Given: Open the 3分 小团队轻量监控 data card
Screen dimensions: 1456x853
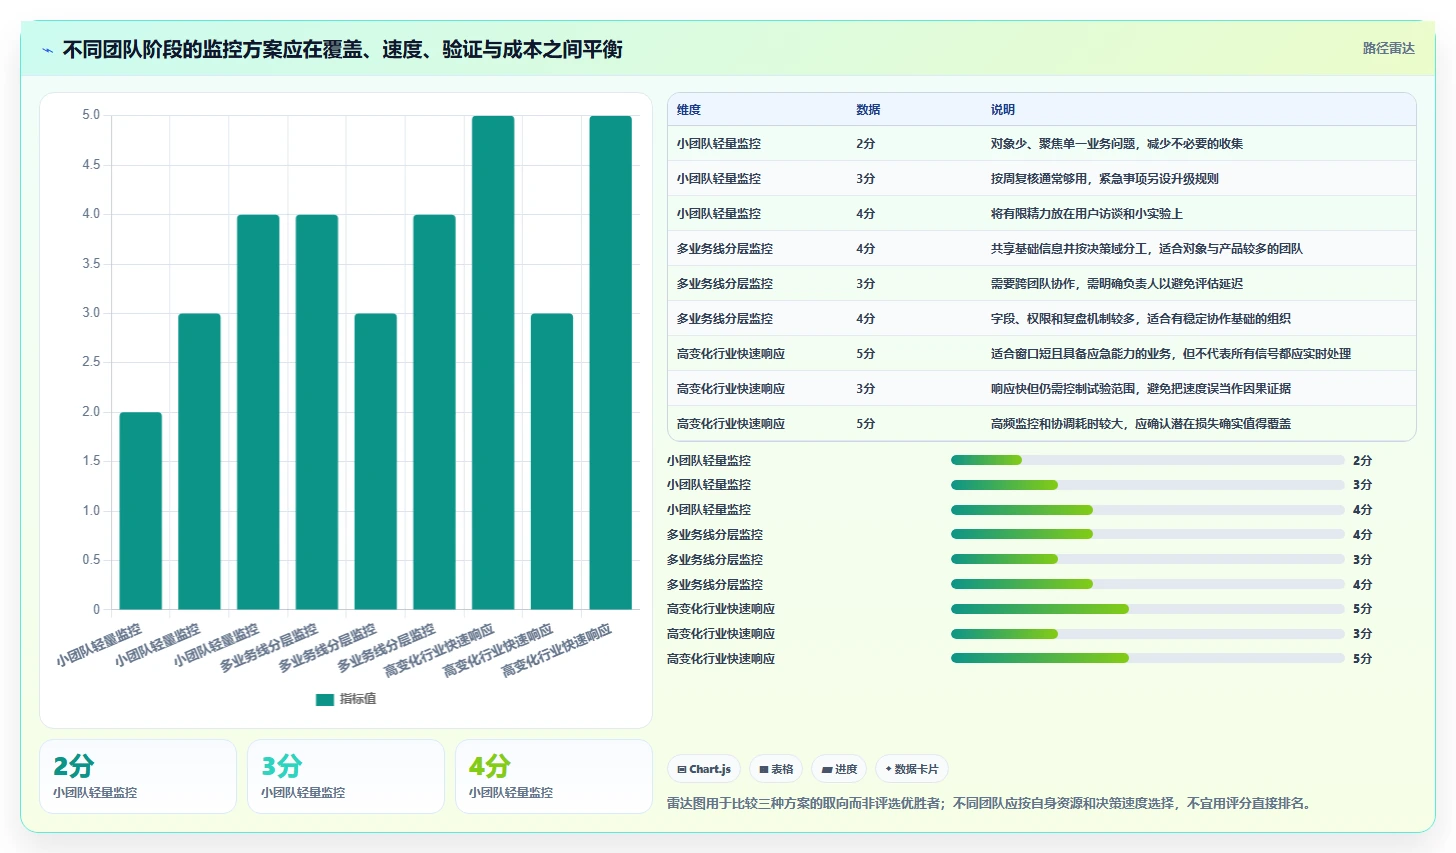Looking at the screenshot, I should point(346,776).
